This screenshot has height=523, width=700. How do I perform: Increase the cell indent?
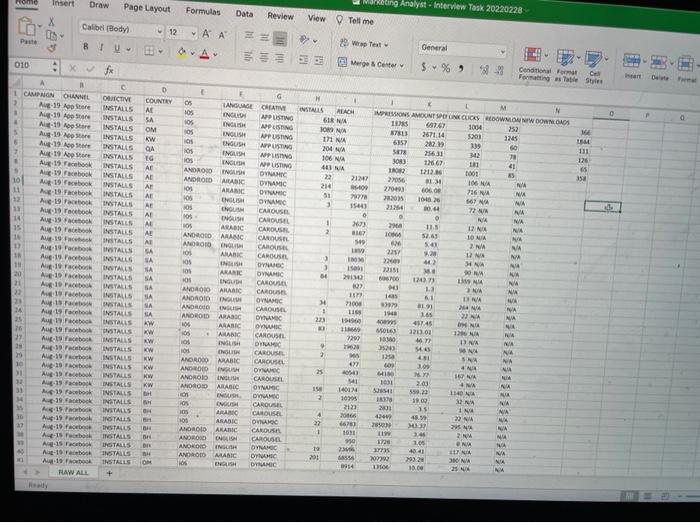pyautogui.click(x=319, y=60)
